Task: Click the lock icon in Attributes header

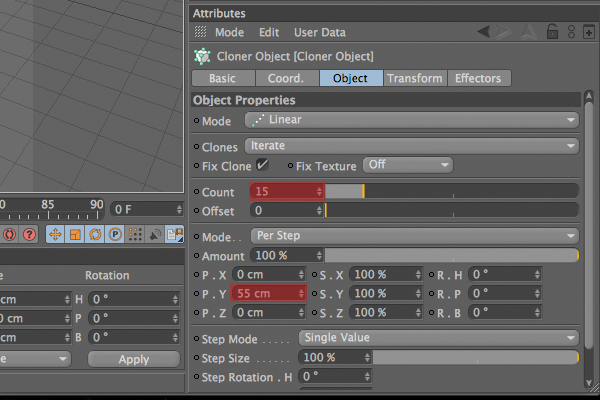Action: [552, 32]
